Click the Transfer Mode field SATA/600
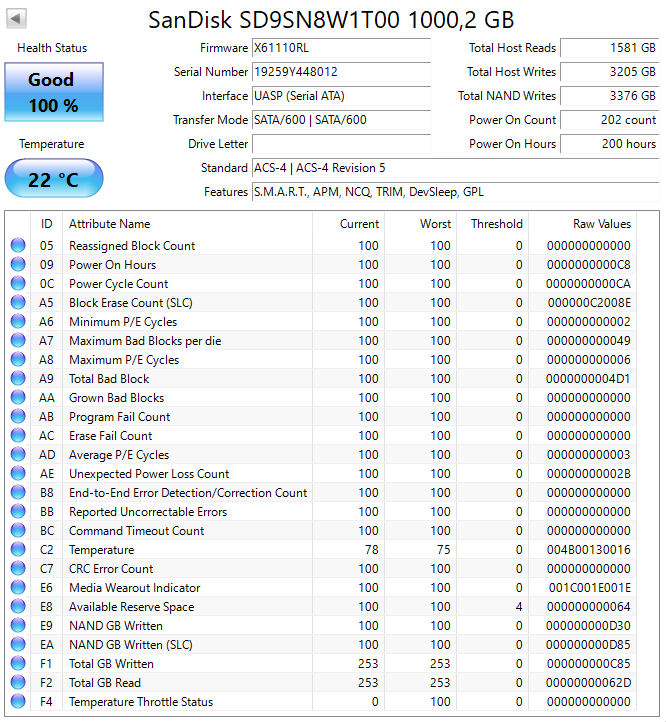This screenshot has width=666, height=722. tap(341, 120)
